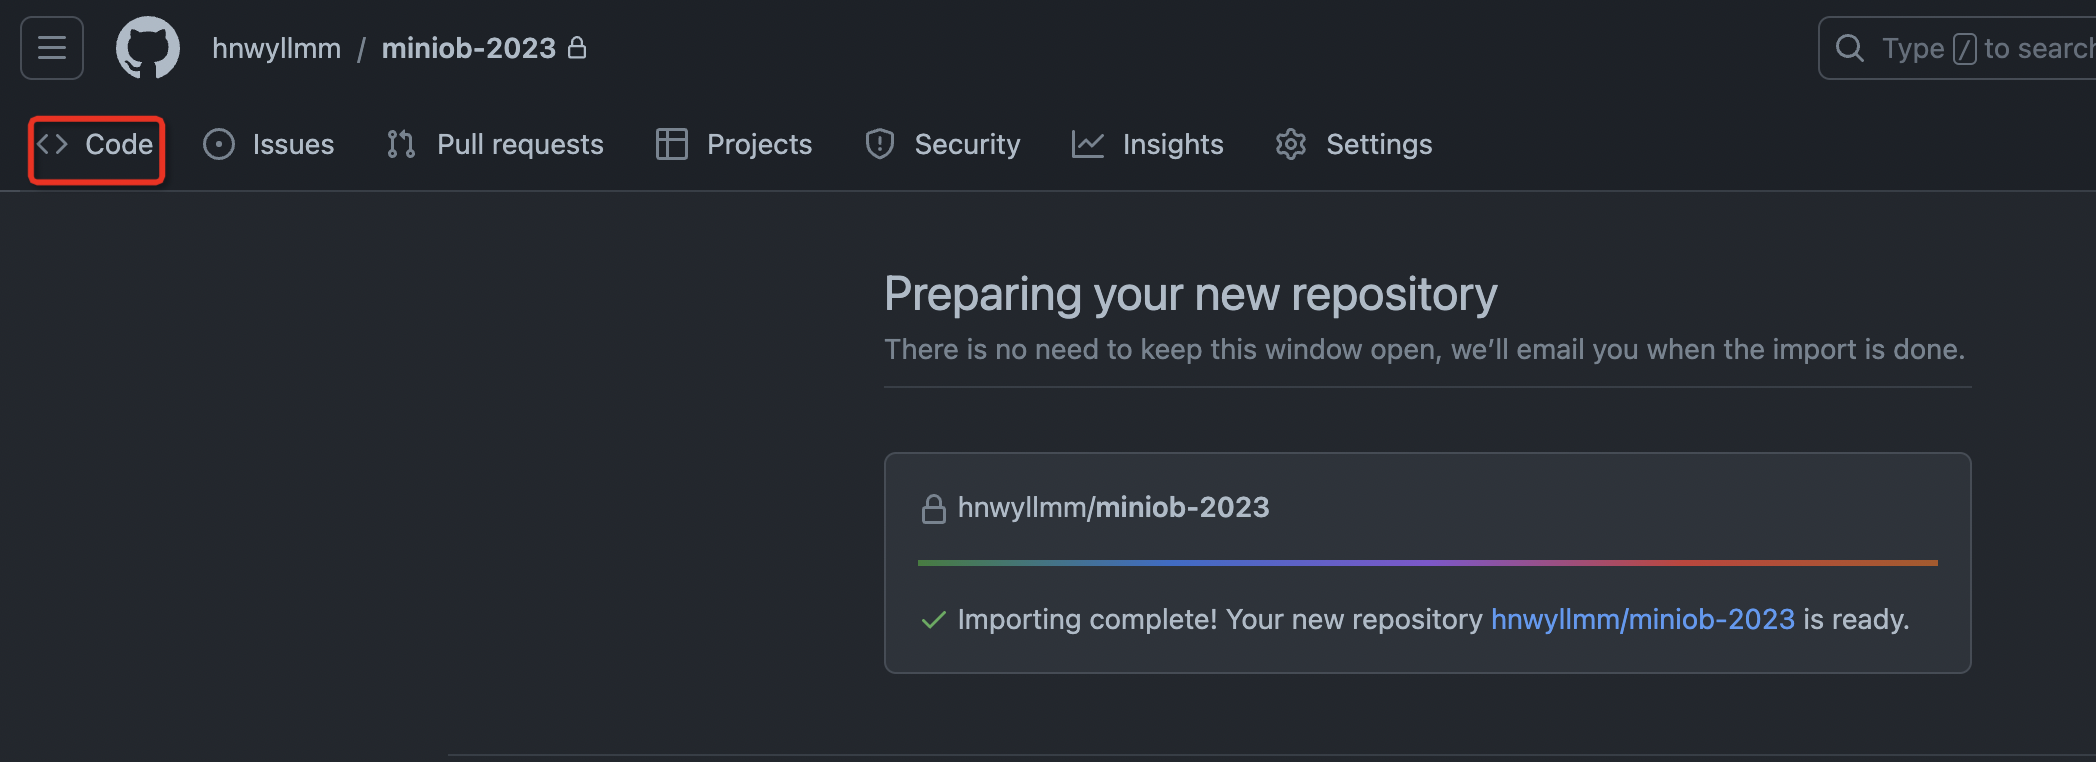Click the green checkmark import status icon
The height and width of the screenshot is (762, 2096).
[x=933, y=621]
